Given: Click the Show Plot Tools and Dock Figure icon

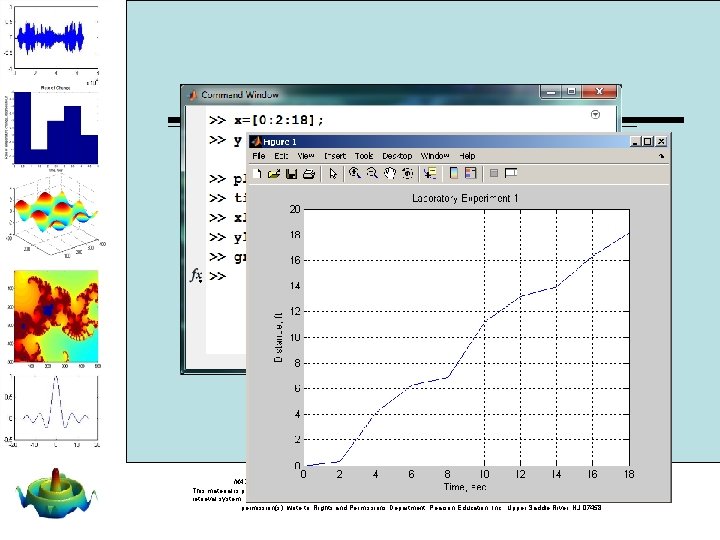Looking at the screenshot, I should pos(511,173).
